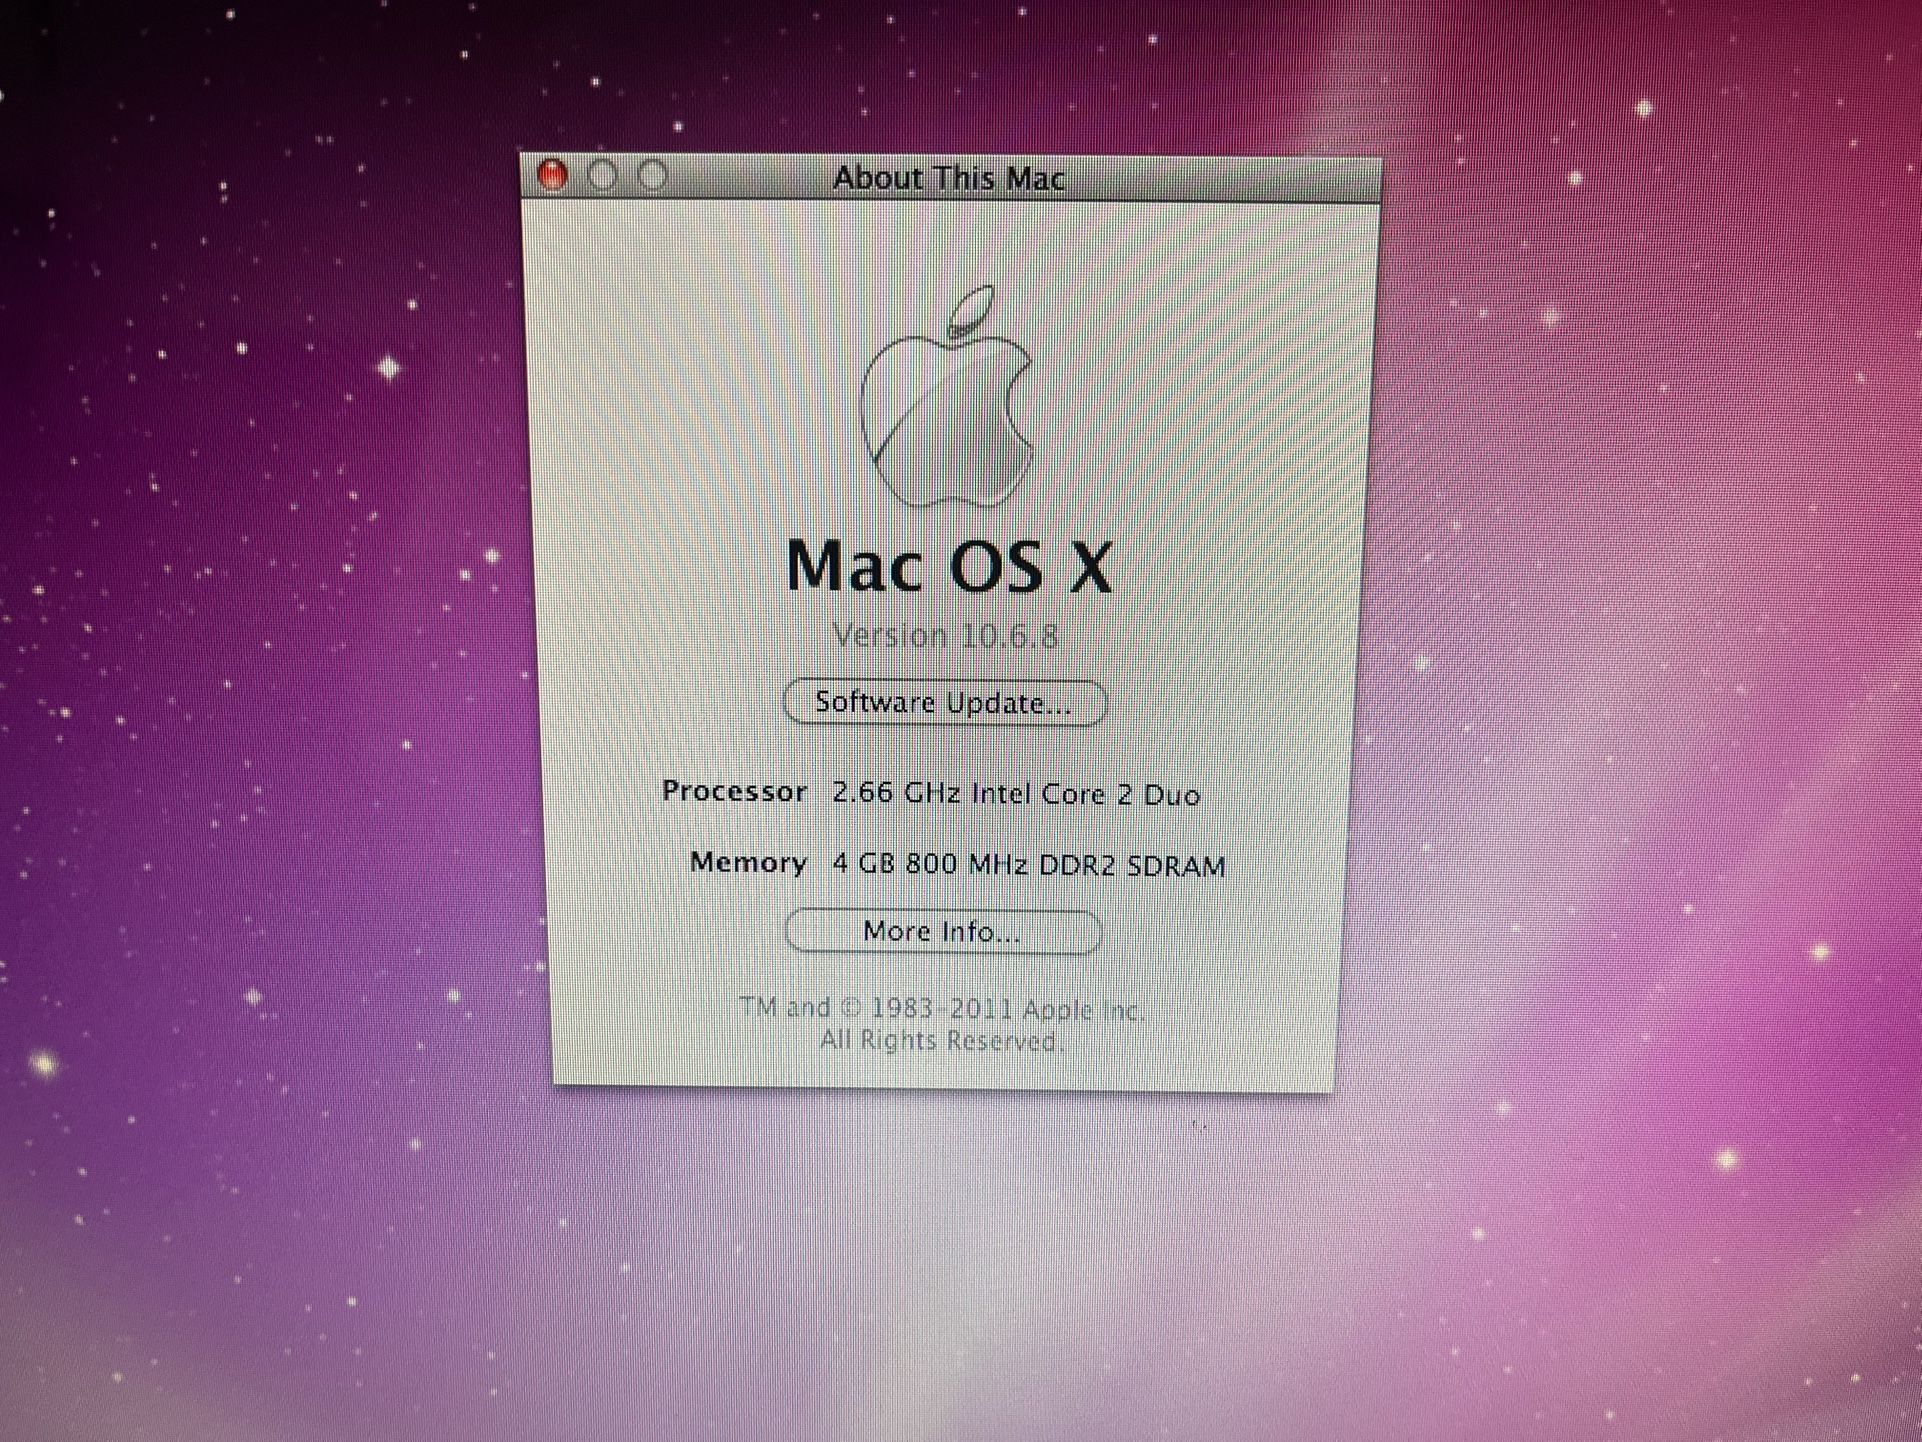
Task: Click the 4 GB 800 MHz DDR2 SDRAM text
Action: [1027, 863]
